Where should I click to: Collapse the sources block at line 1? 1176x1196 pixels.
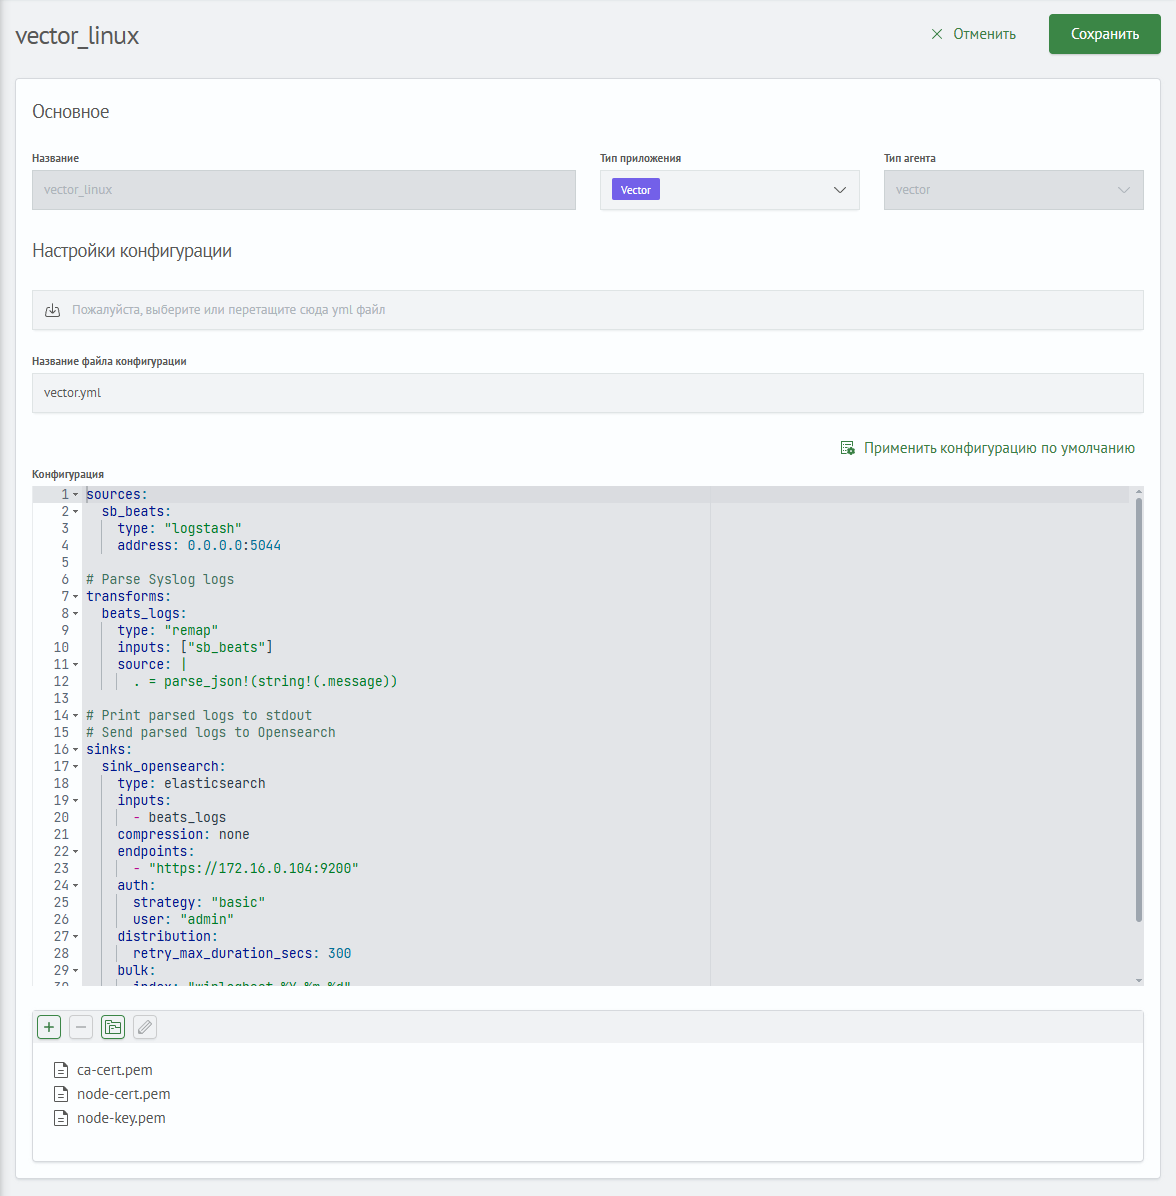75,495
